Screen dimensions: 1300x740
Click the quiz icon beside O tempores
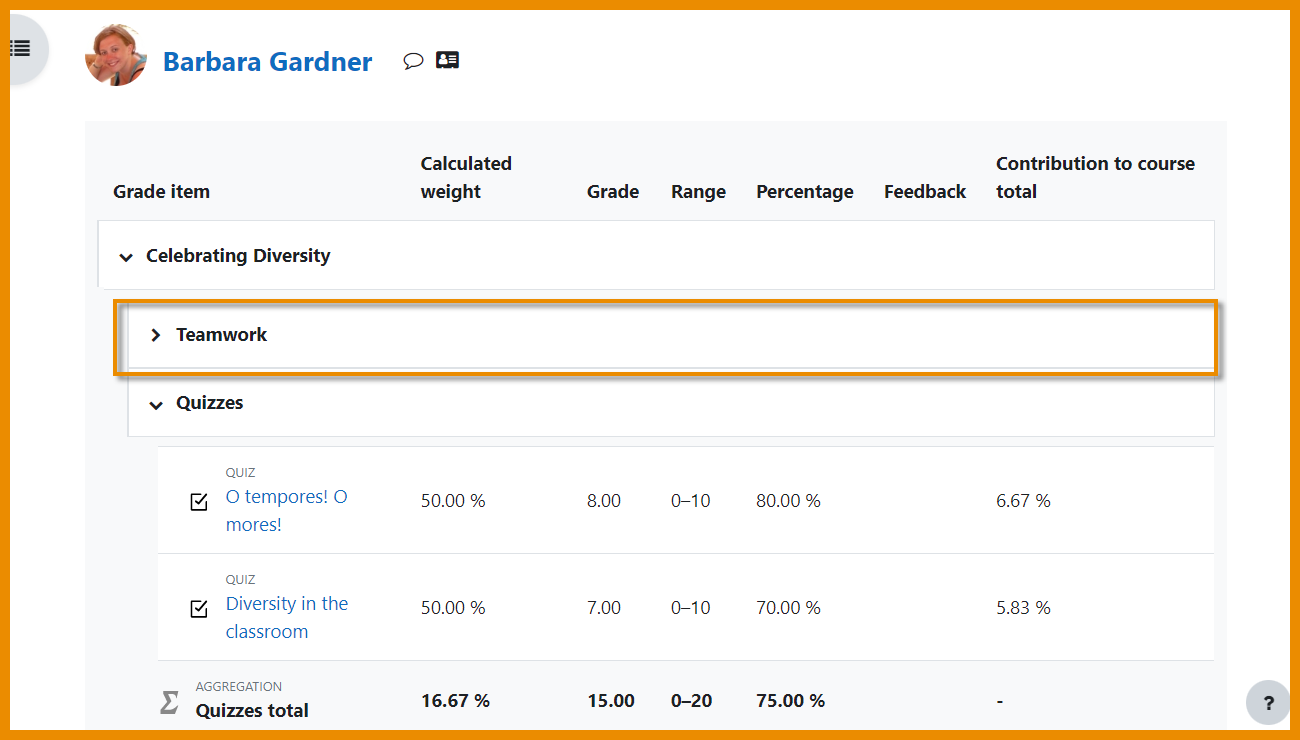click(x=199, y=501)
